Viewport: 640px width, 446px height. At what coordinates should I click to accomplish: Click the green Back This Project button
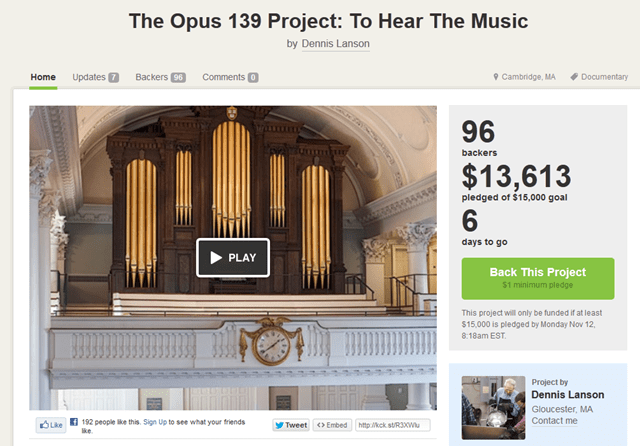click(x=538, y=278)
